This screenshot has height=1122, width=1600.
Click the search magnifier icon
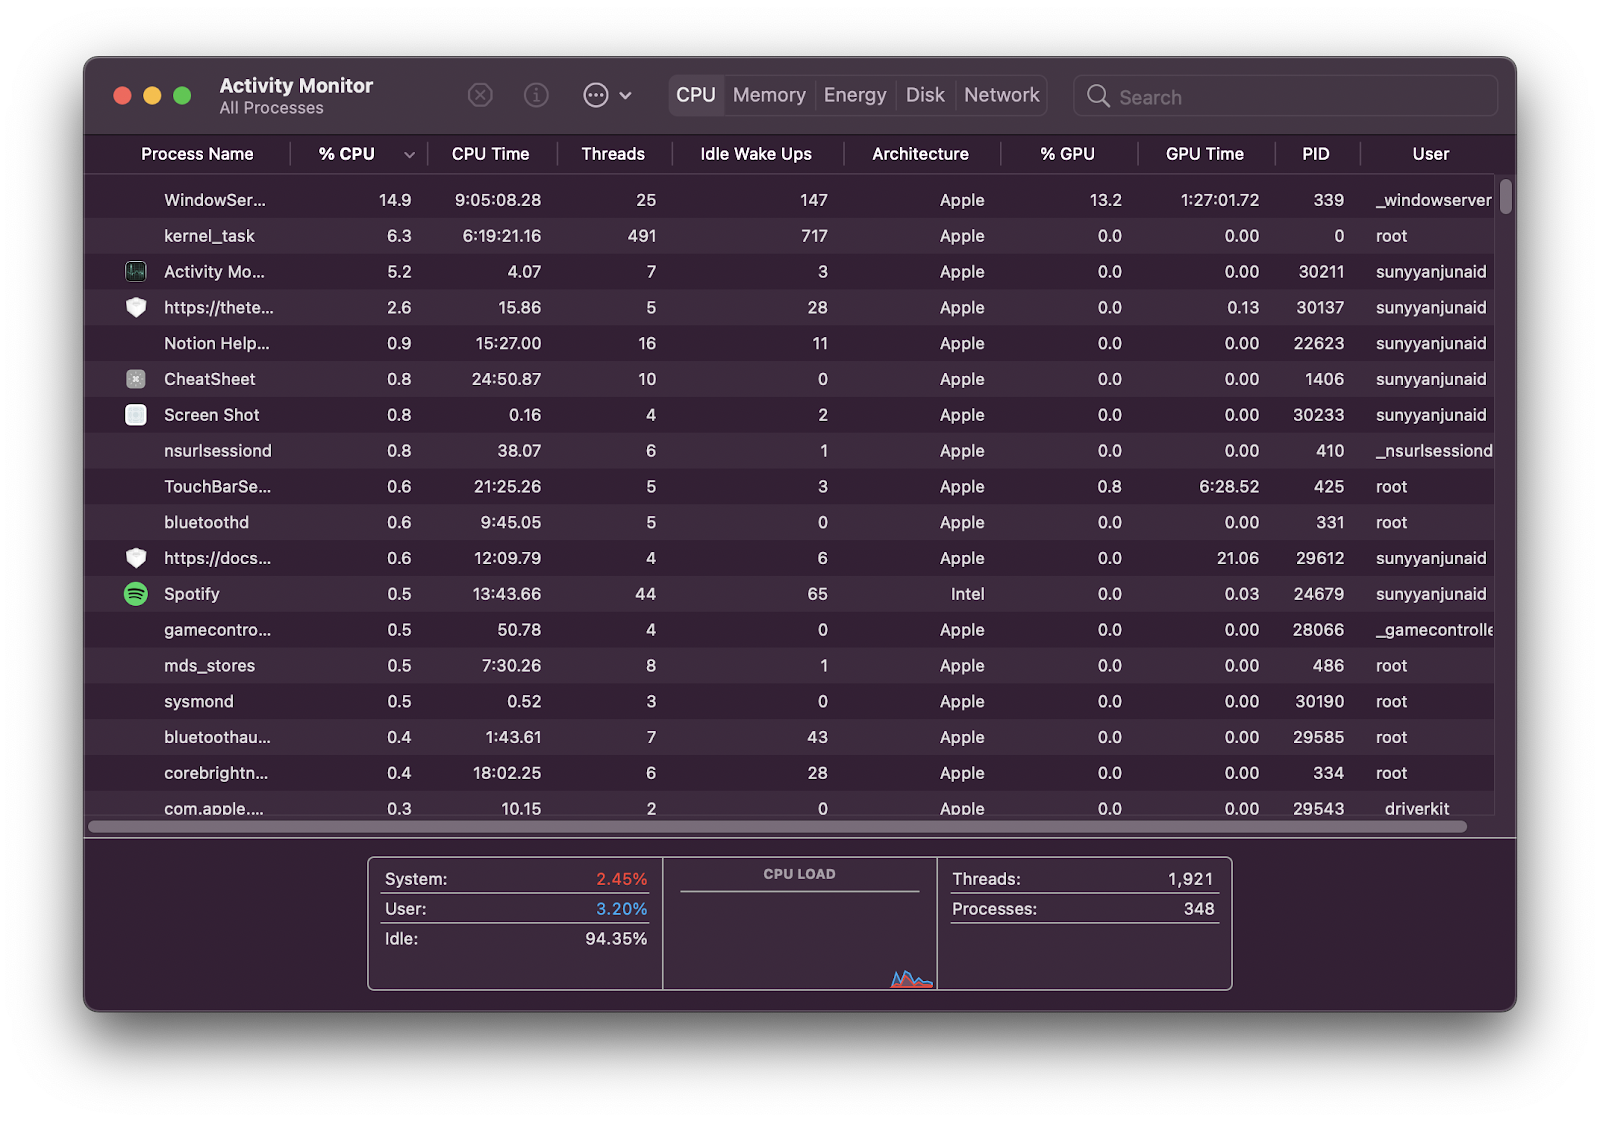[x=1098, y=96]
